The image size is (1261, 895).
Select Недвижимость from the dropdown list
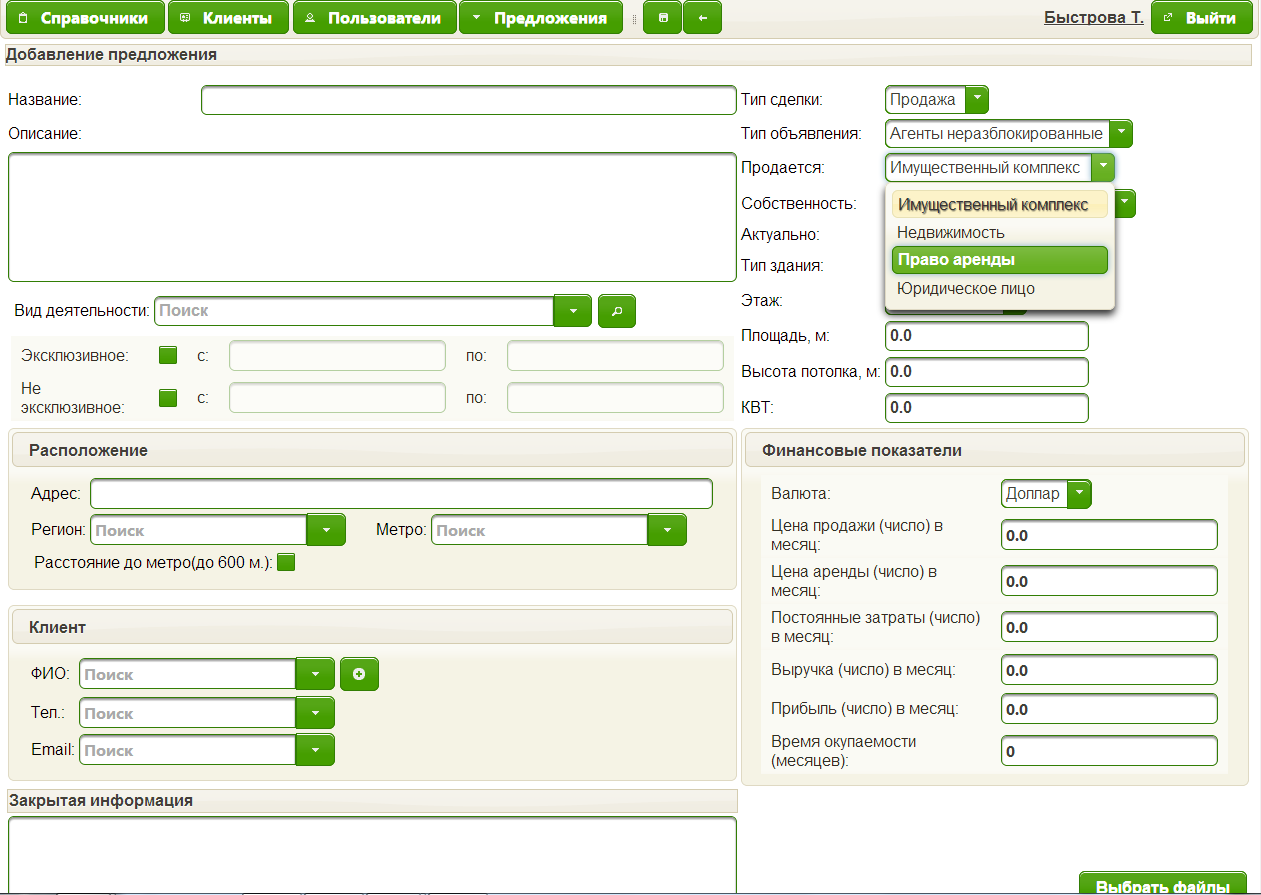coord(1000,232)
